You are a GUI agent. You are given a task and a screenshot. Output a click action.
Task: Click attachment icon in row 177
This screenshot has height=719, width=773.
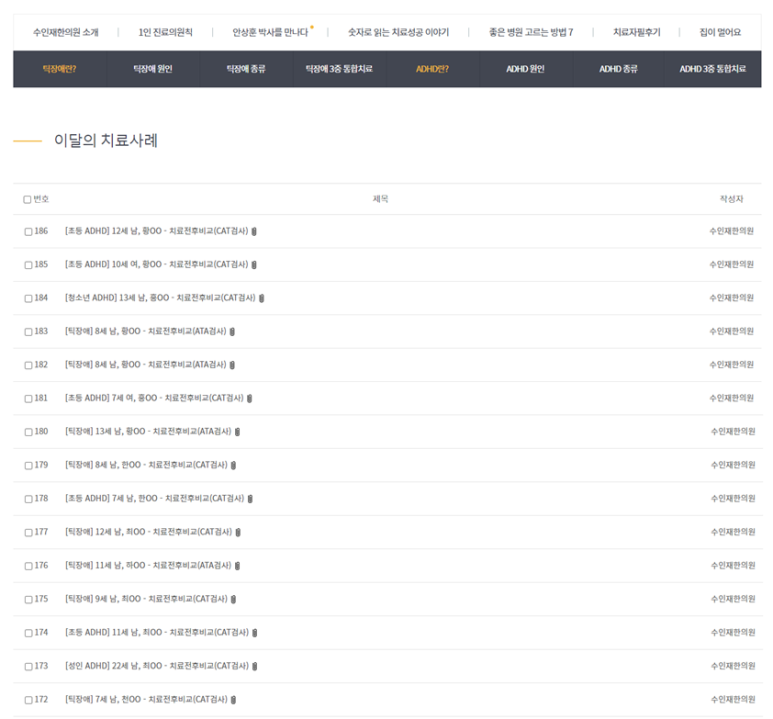tap(238, 532)
